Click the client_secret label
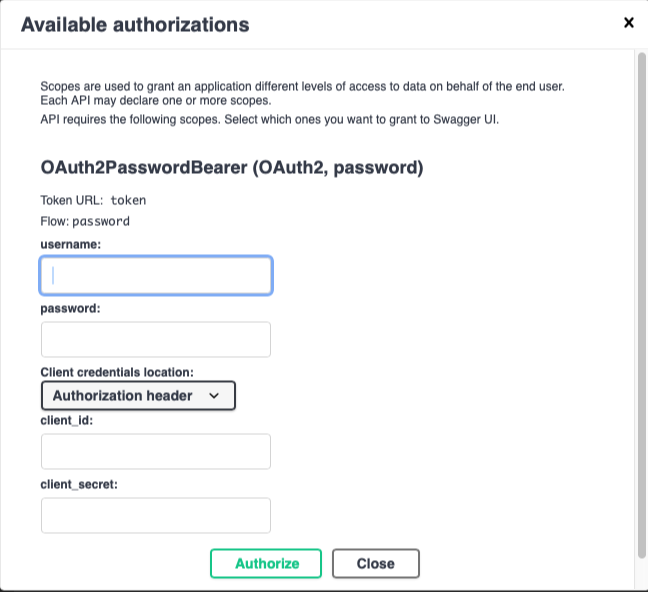648x592 pixels. [x=80, y=485]
